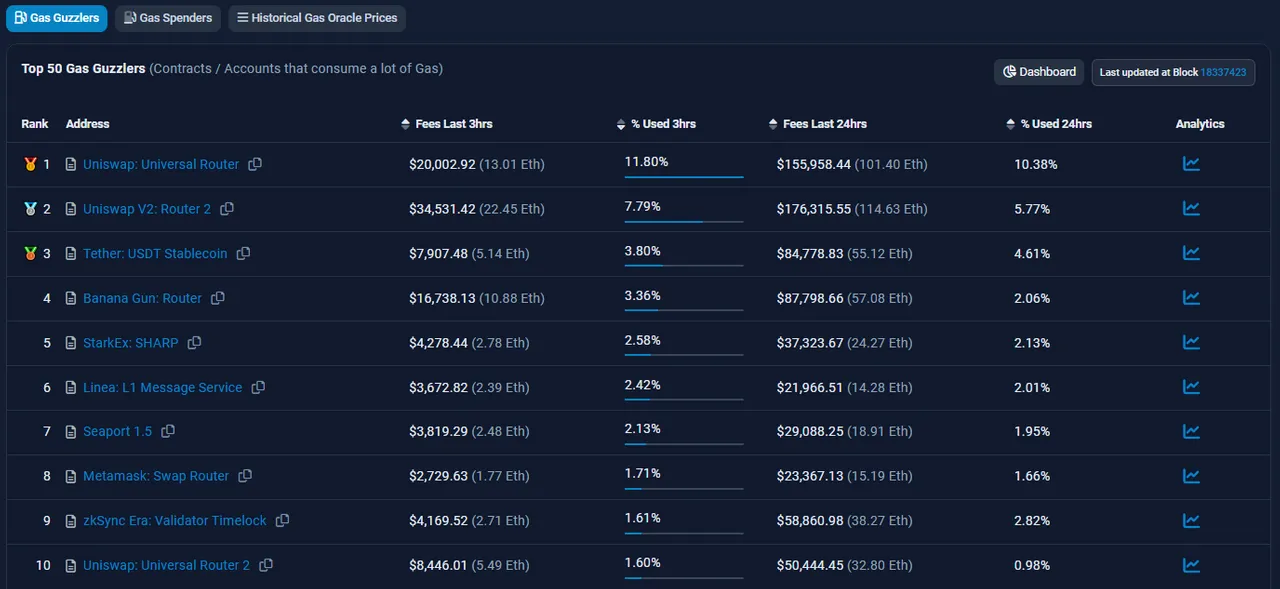Click the contract file icon beside StarkEx: SHARP
Screen dimensions: 1280x589
pyautogui.click(x=71, y=343)
